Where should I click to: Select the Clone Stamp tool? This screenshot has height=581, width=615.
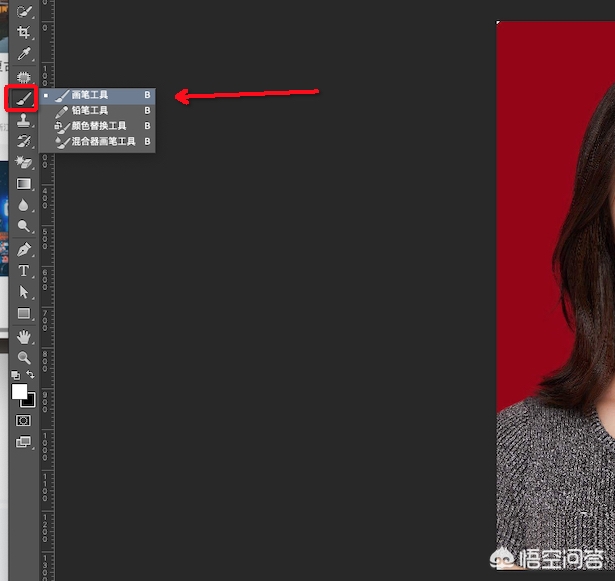click(x=24, y=120)
